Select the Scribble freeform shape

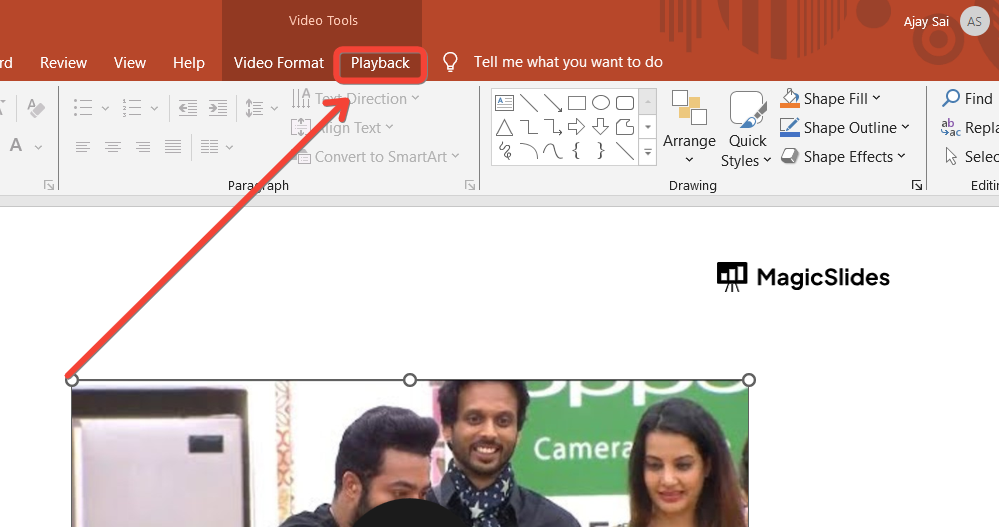[x=505, y=151]
